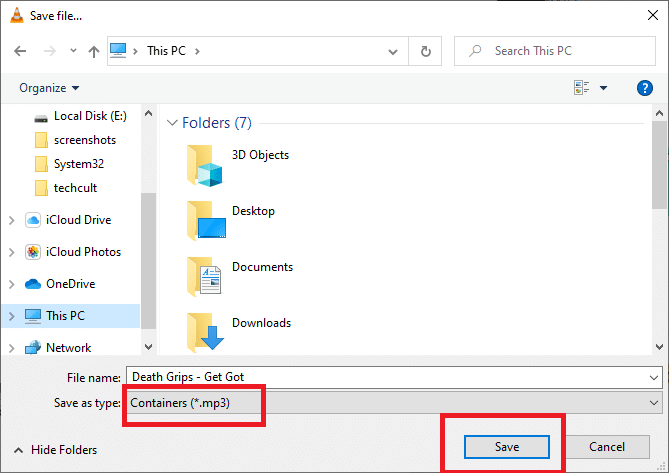Open System32 folder in sidebar
The image size is (669, 473).
[79, 164]
